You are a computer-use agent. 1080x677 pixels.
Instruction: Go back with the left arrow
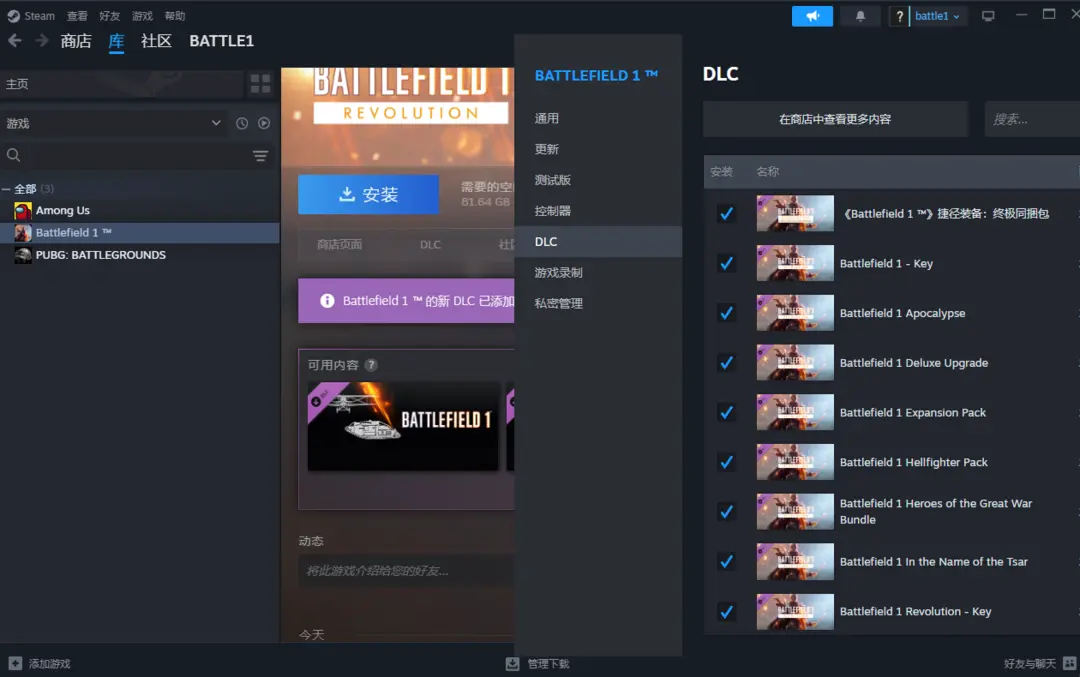click(15, 41)
